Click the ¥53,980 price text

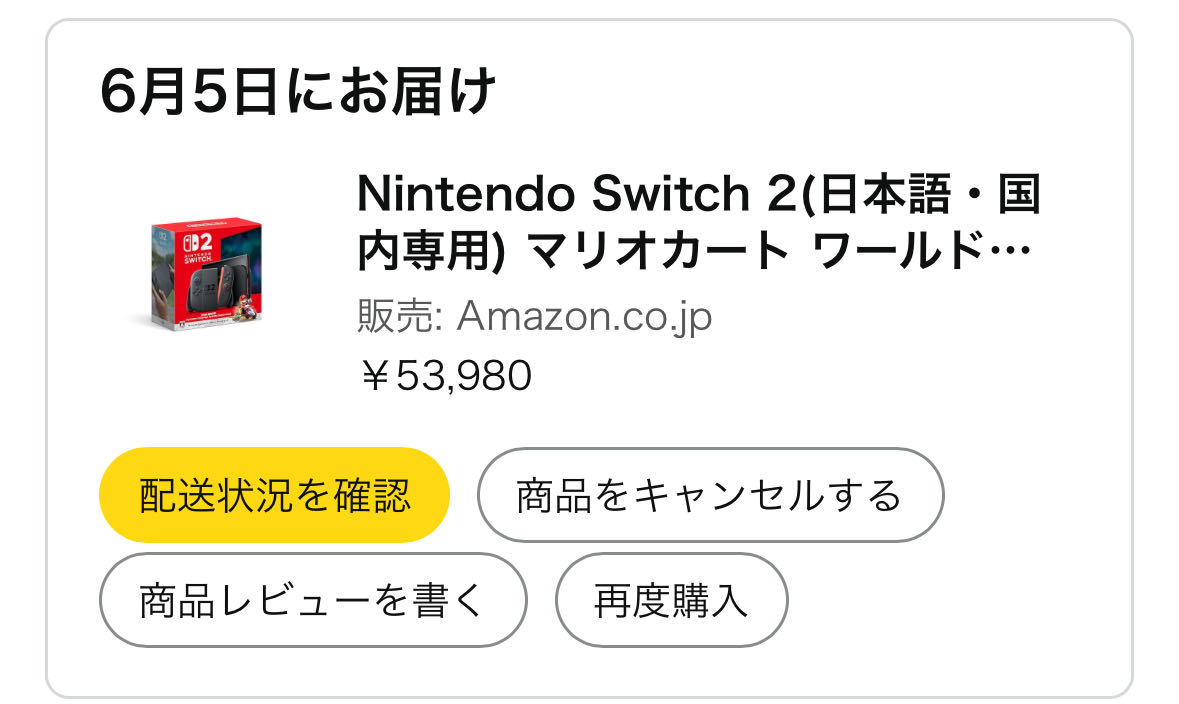point(445,375)
